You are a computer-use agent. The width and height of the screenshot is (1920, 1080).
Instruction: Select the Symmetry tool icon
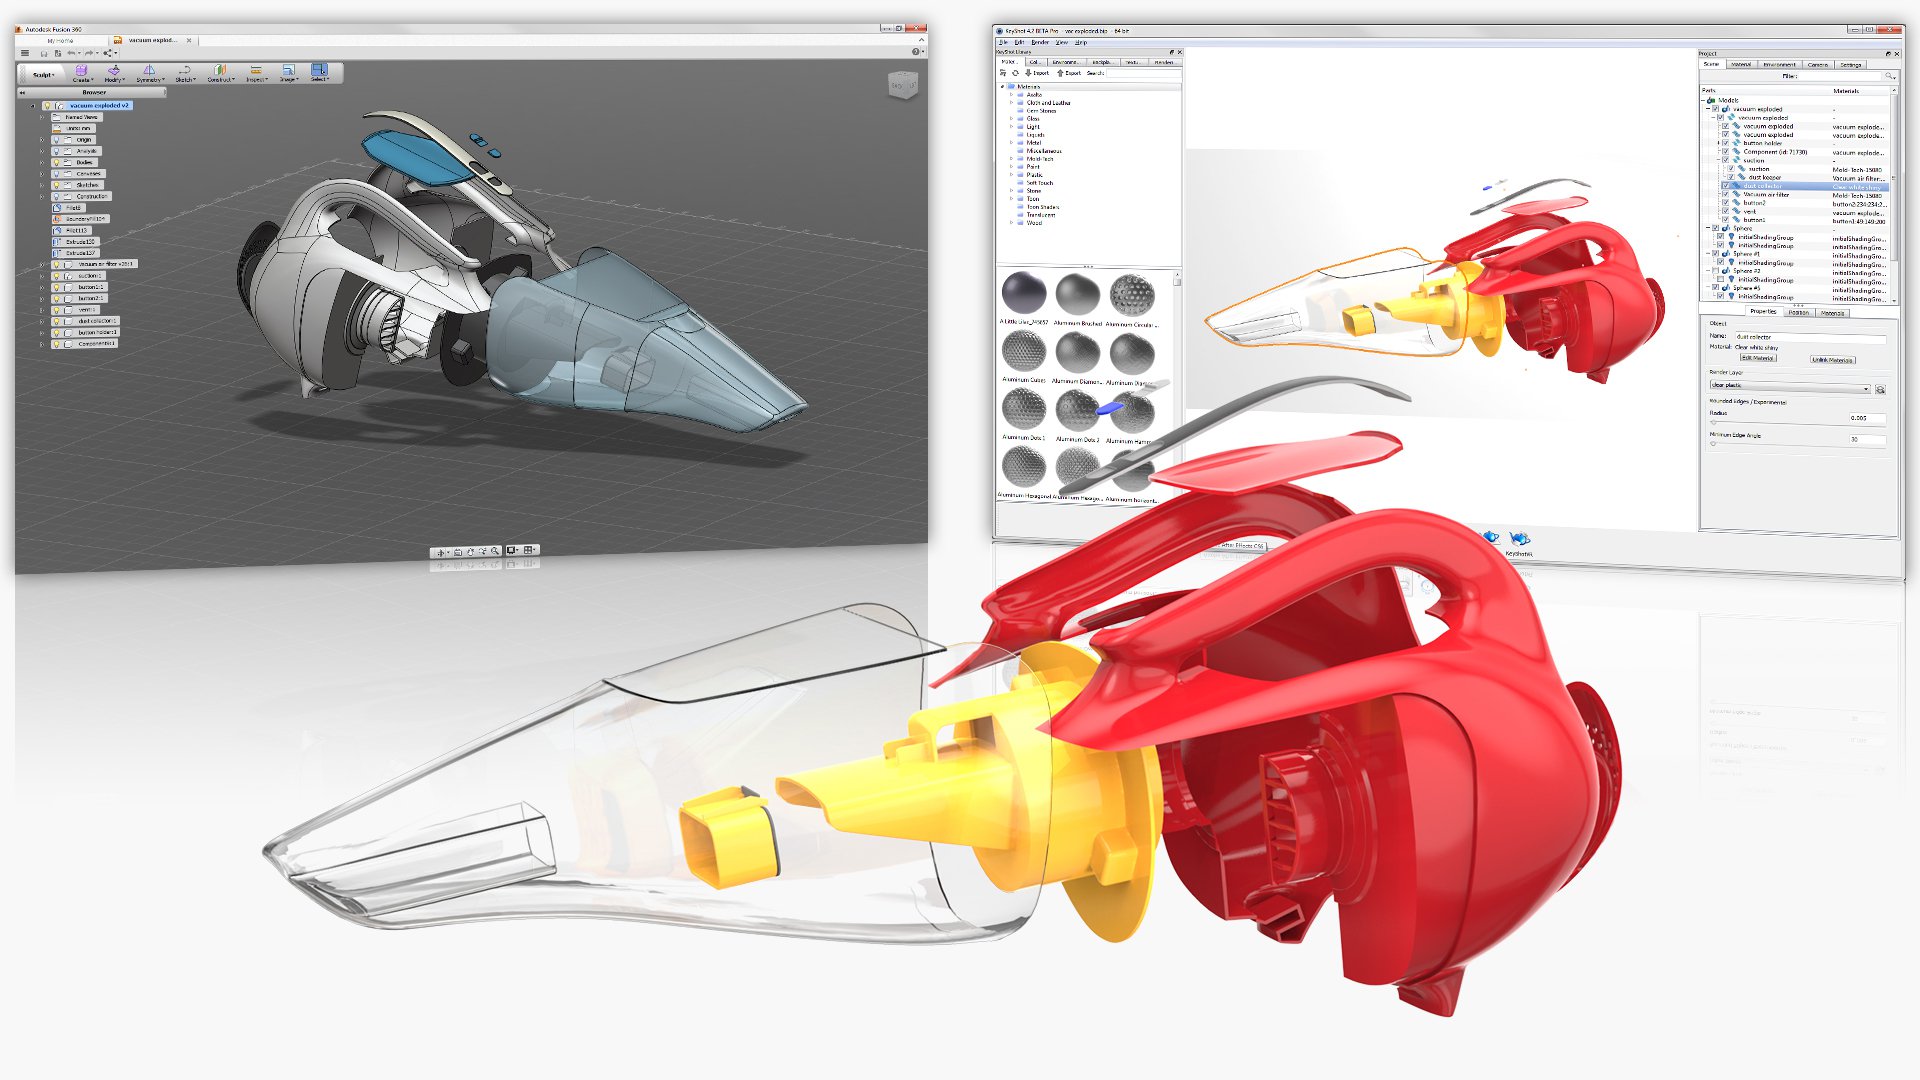149,70
